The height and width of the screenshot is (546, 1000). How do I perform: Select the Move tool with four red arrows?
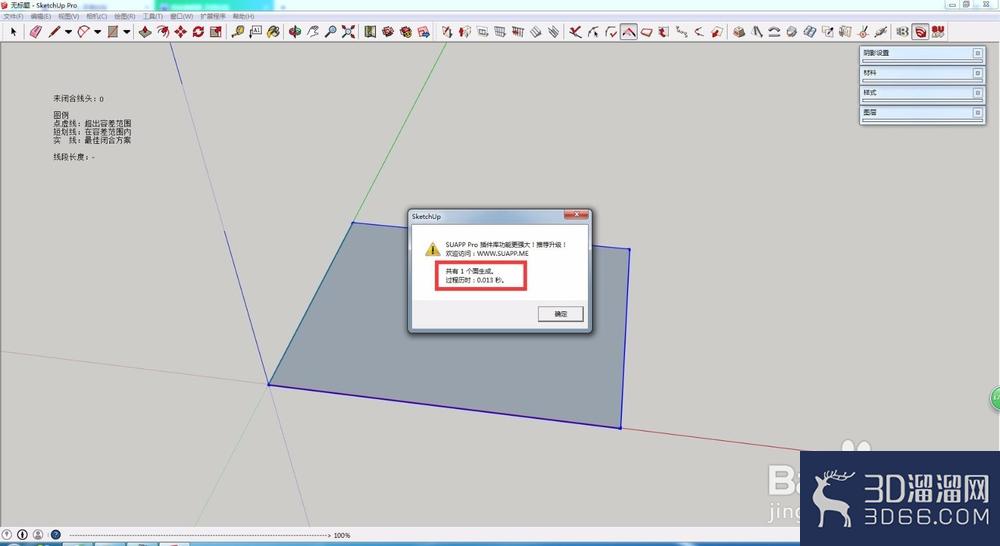pyautogui.click(x=181, y=31)
